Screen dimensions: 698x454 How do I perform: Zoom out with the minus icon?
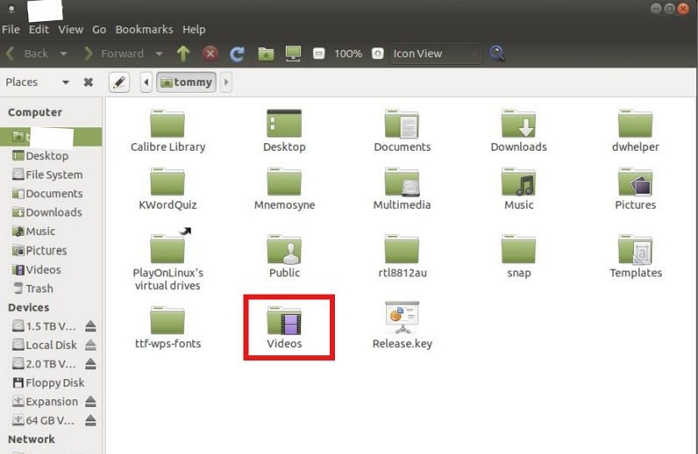[319, 54]
